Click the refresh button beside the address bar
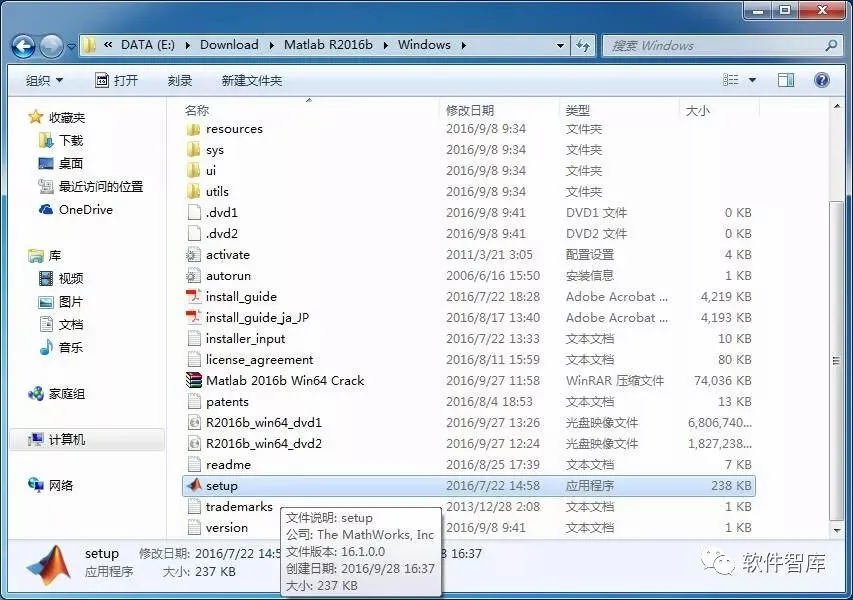853x600 pixels. point(583,46)
